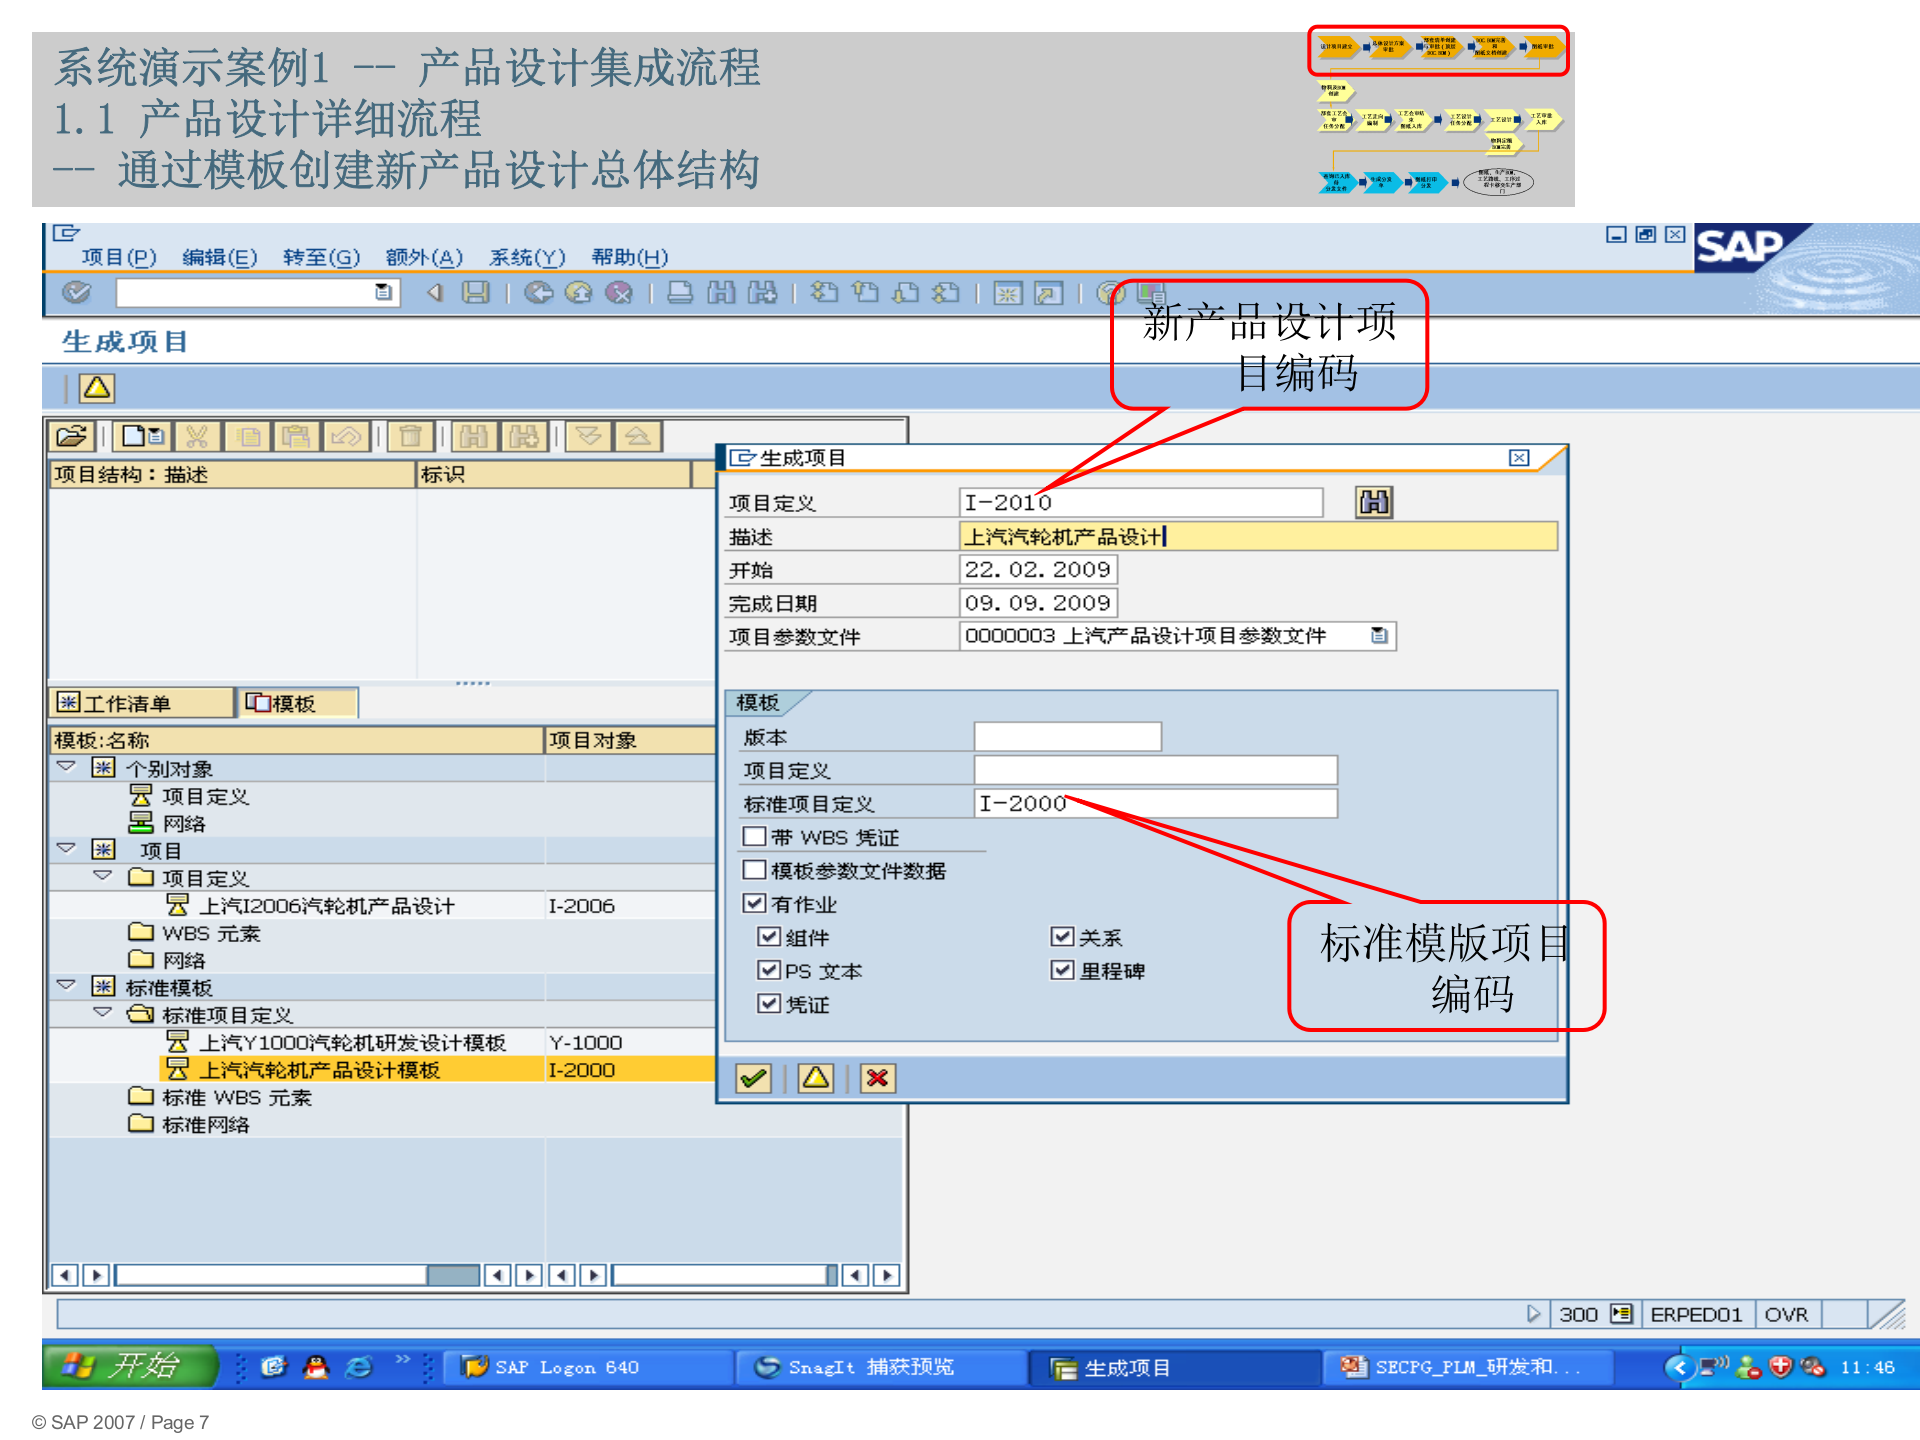
Task: Select the Cut scissors icon above project structure
Action: (197, 435)
